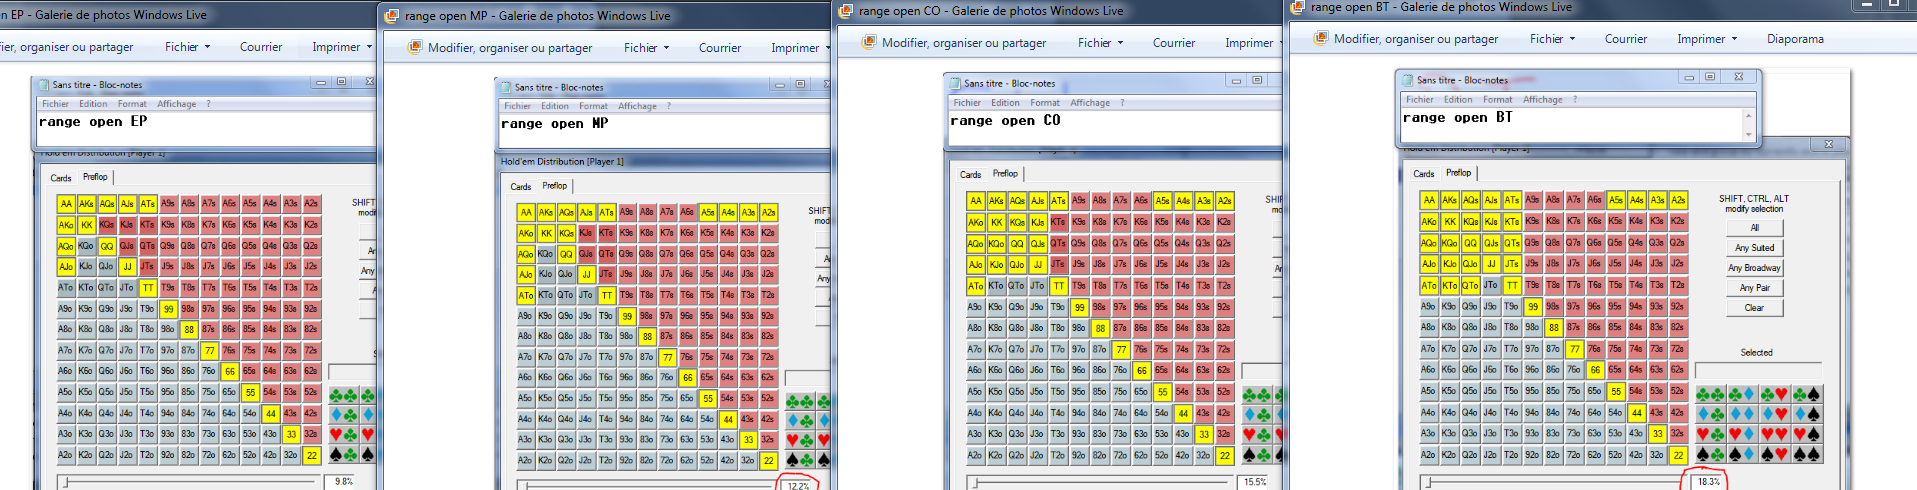Screen dimensions: 1917x490
Task: Toggle A2s hand cell in BT range grid
Action: click(x=1678, y=200)
